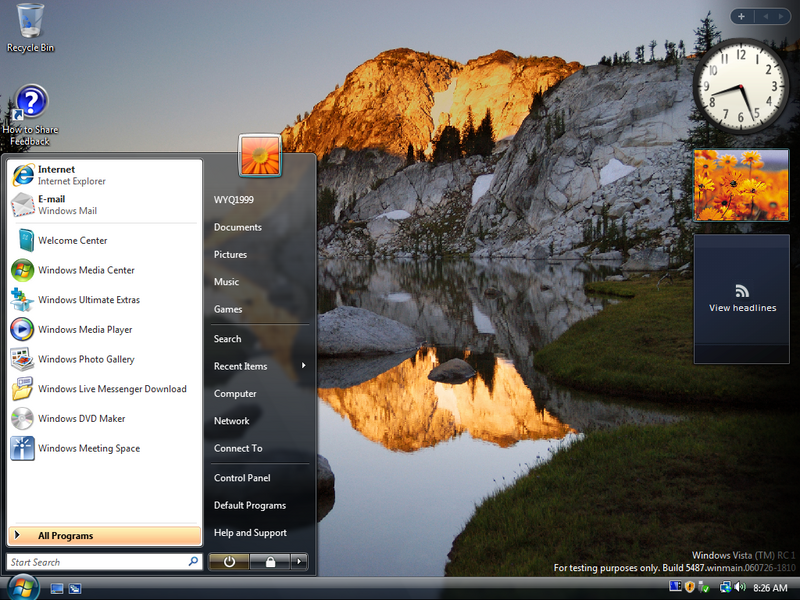800x600 pixels.
Task: Click the Start Search input box
Action: point(97,562)
